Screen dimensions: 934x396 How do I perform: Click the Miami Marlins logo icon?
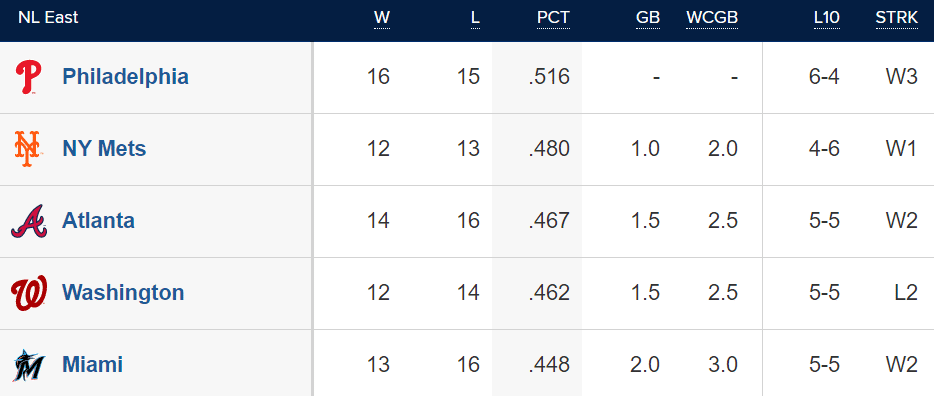pyautogui.click(x=29, y=365)
